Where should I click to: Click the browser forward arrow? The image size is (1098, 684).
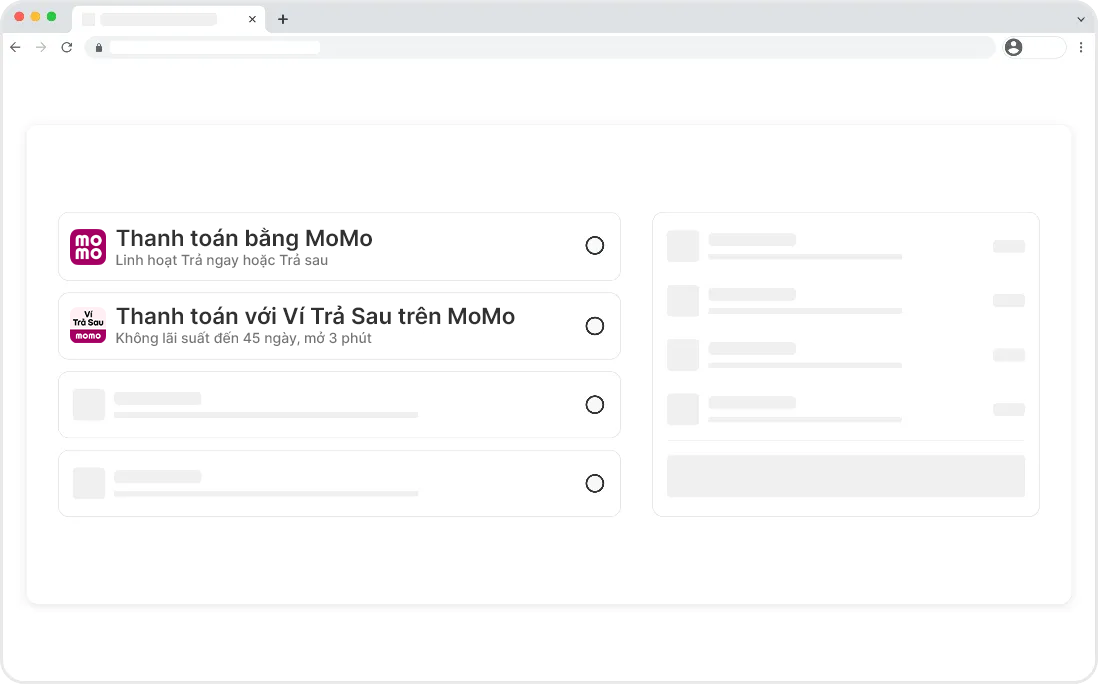pyautogui.click(x=41, y=47)
